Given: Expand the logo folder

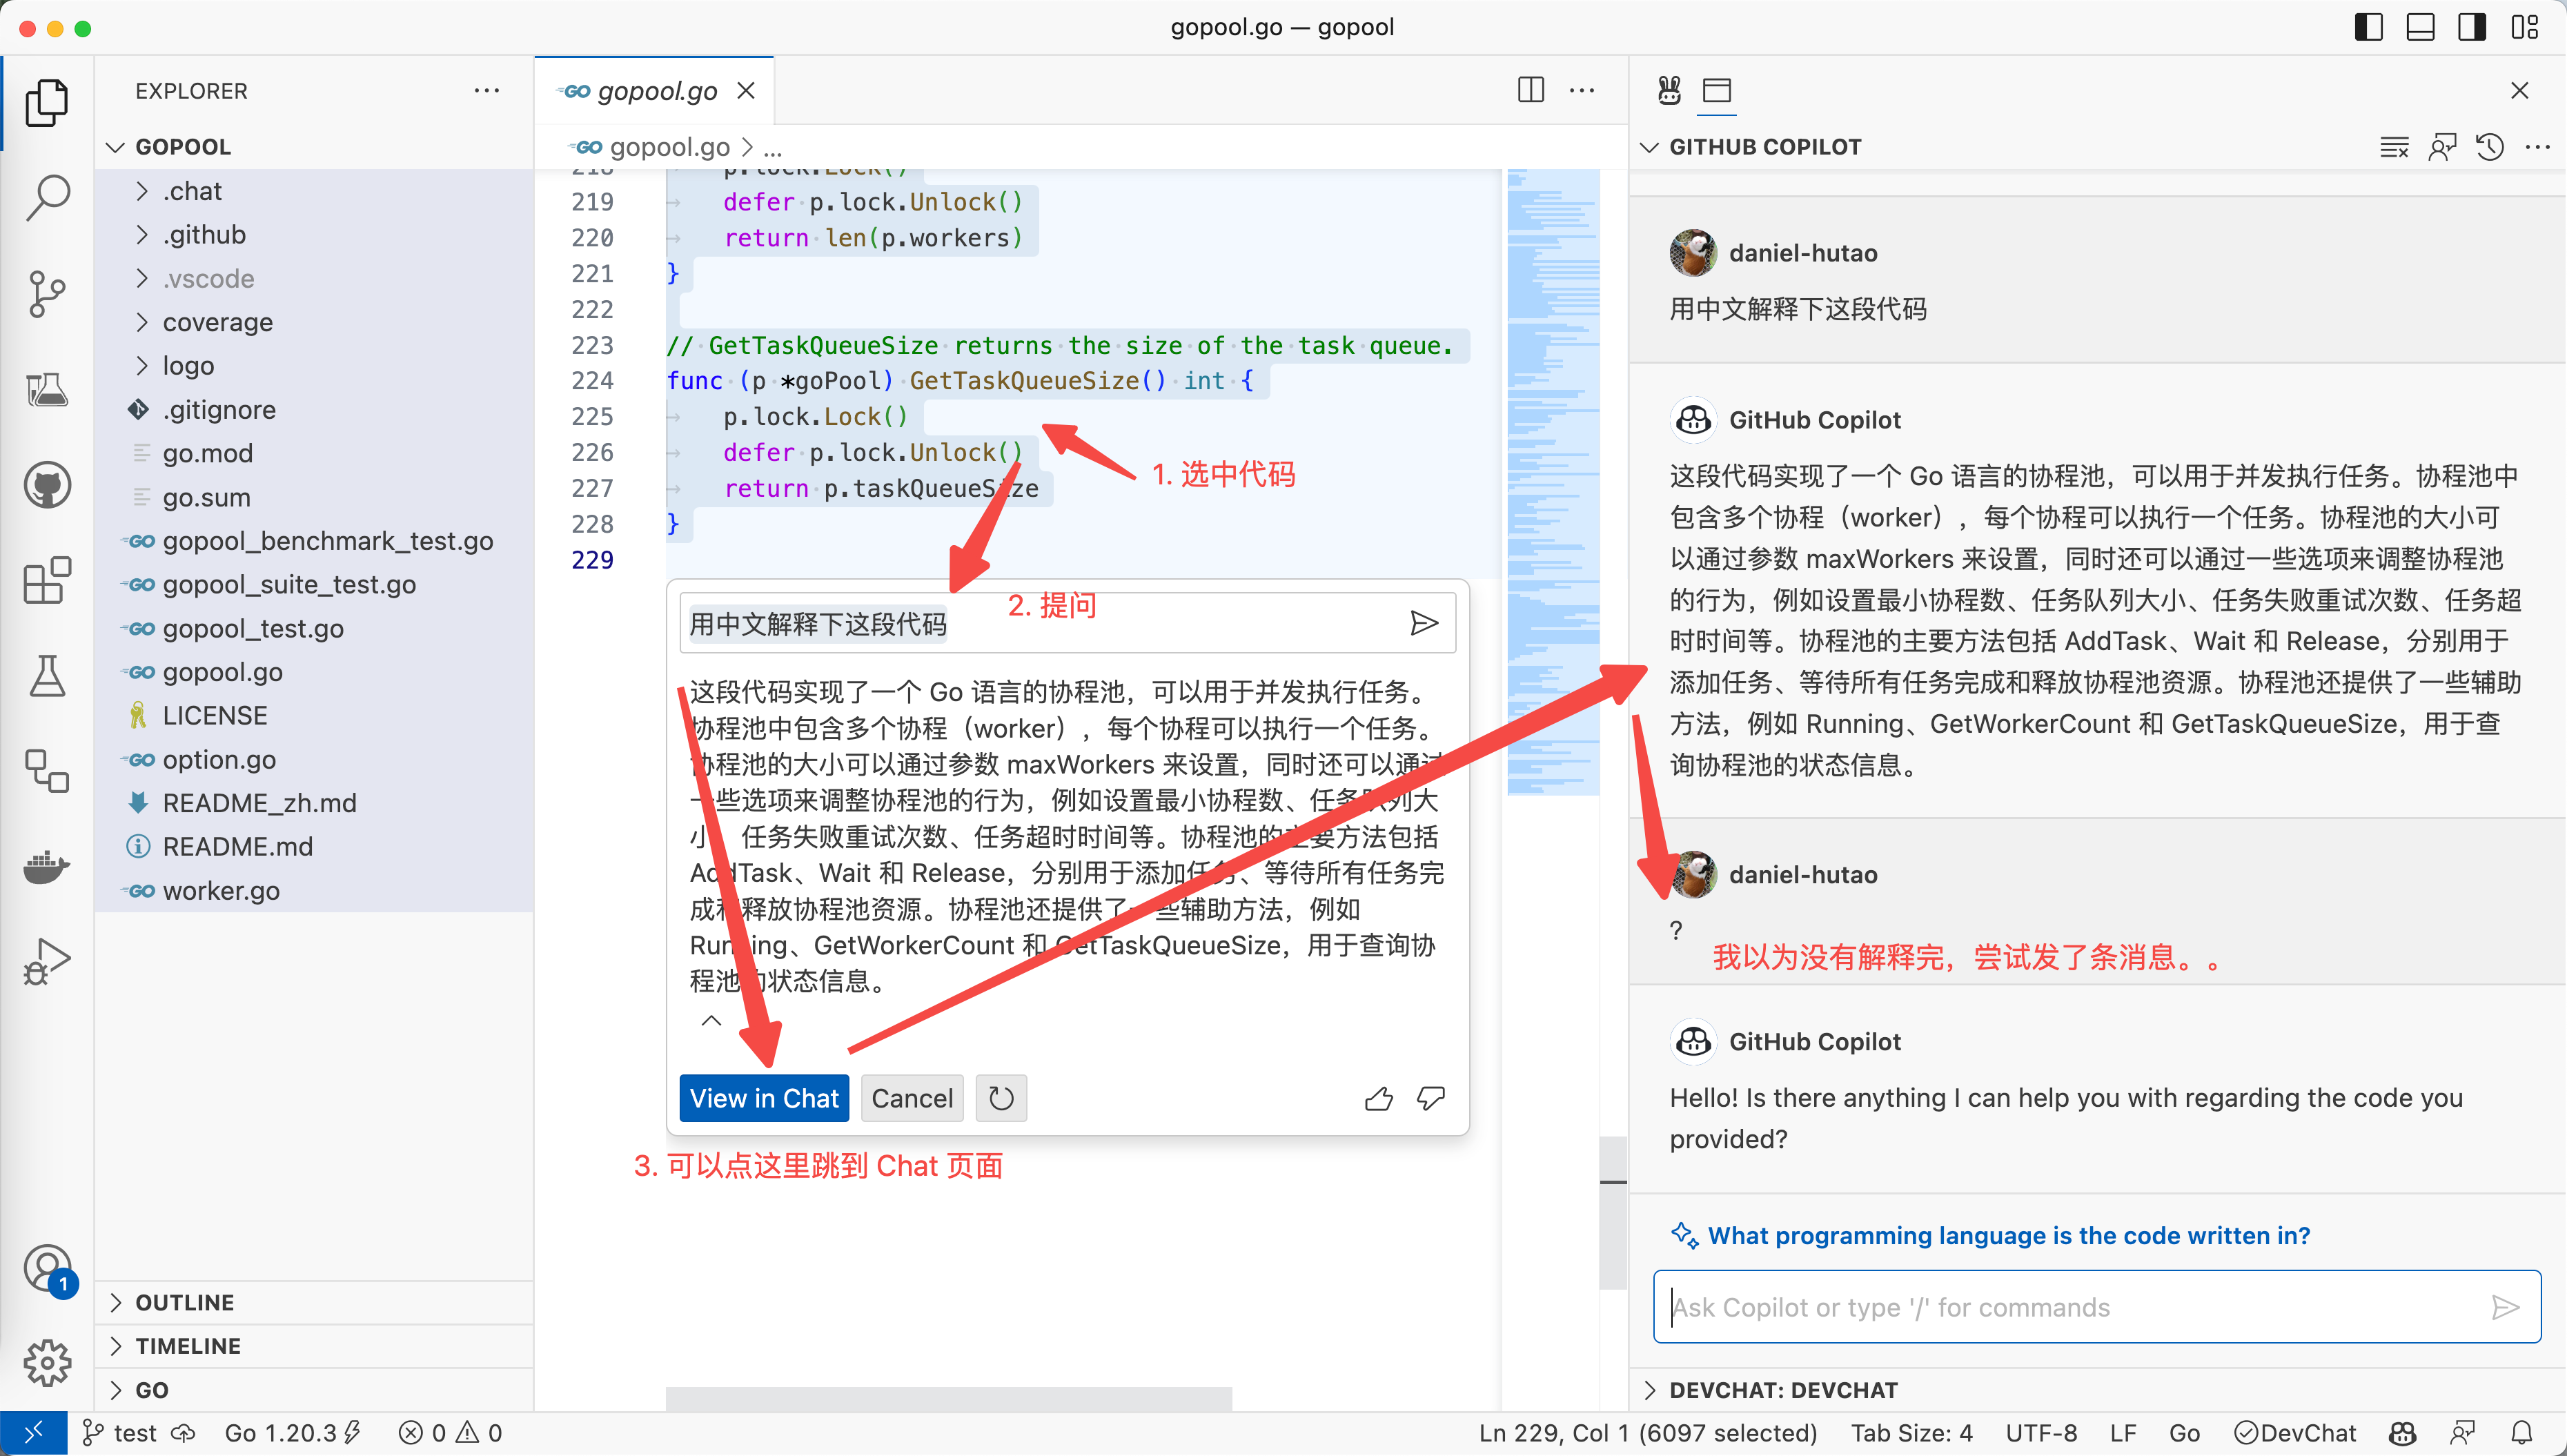Looking at the screenshot, I should tap(314, 366).
